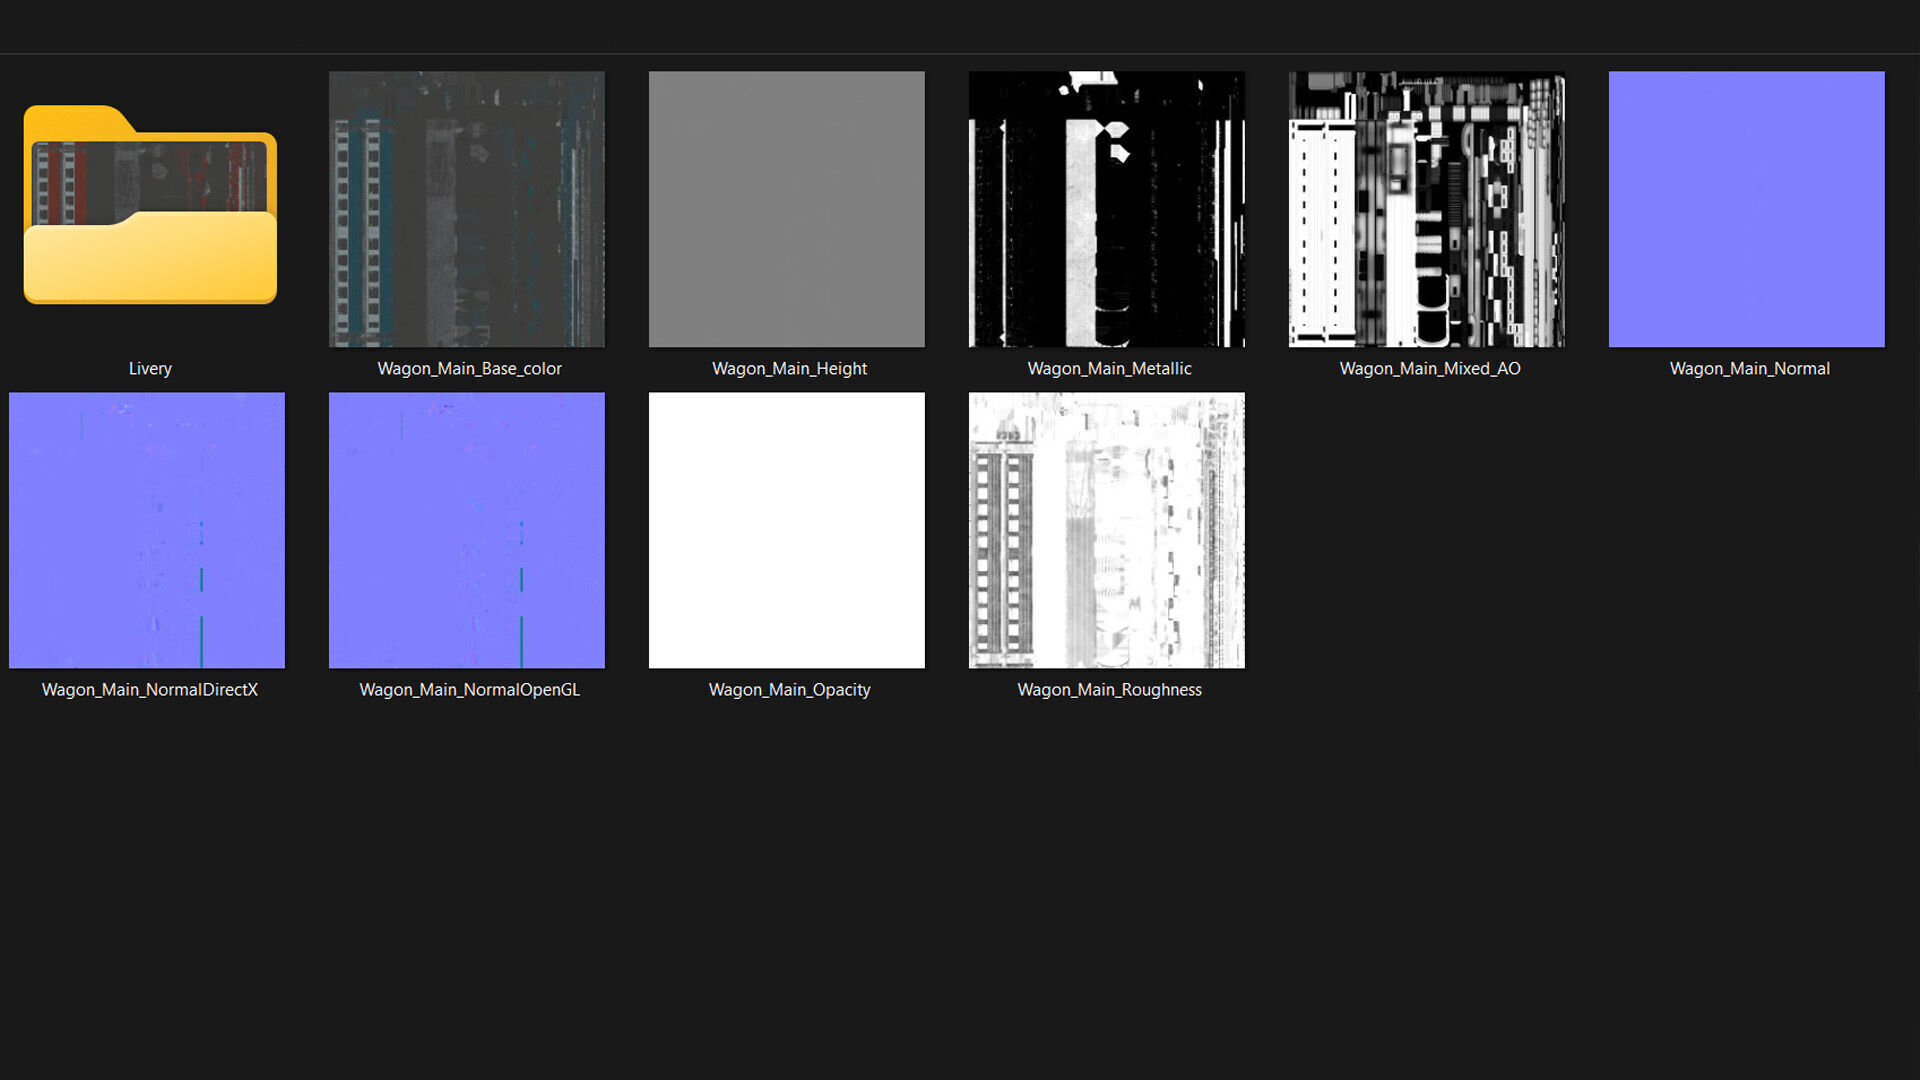Click the Wagon_Main_Base_color file name
Image resolution: width=1920 pixels, height=1080 pixels.
click(469, 369)
